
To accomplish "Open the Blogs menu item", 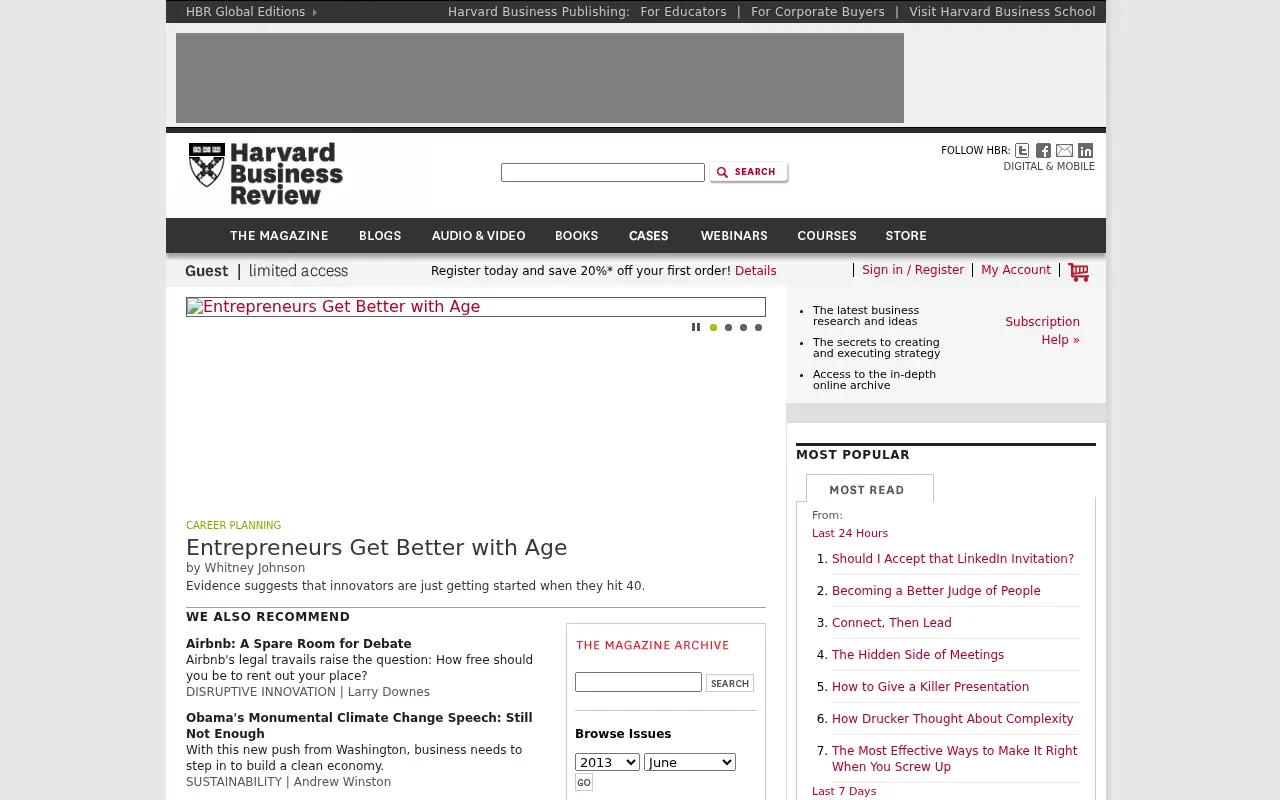I will (x=380, y=236).
